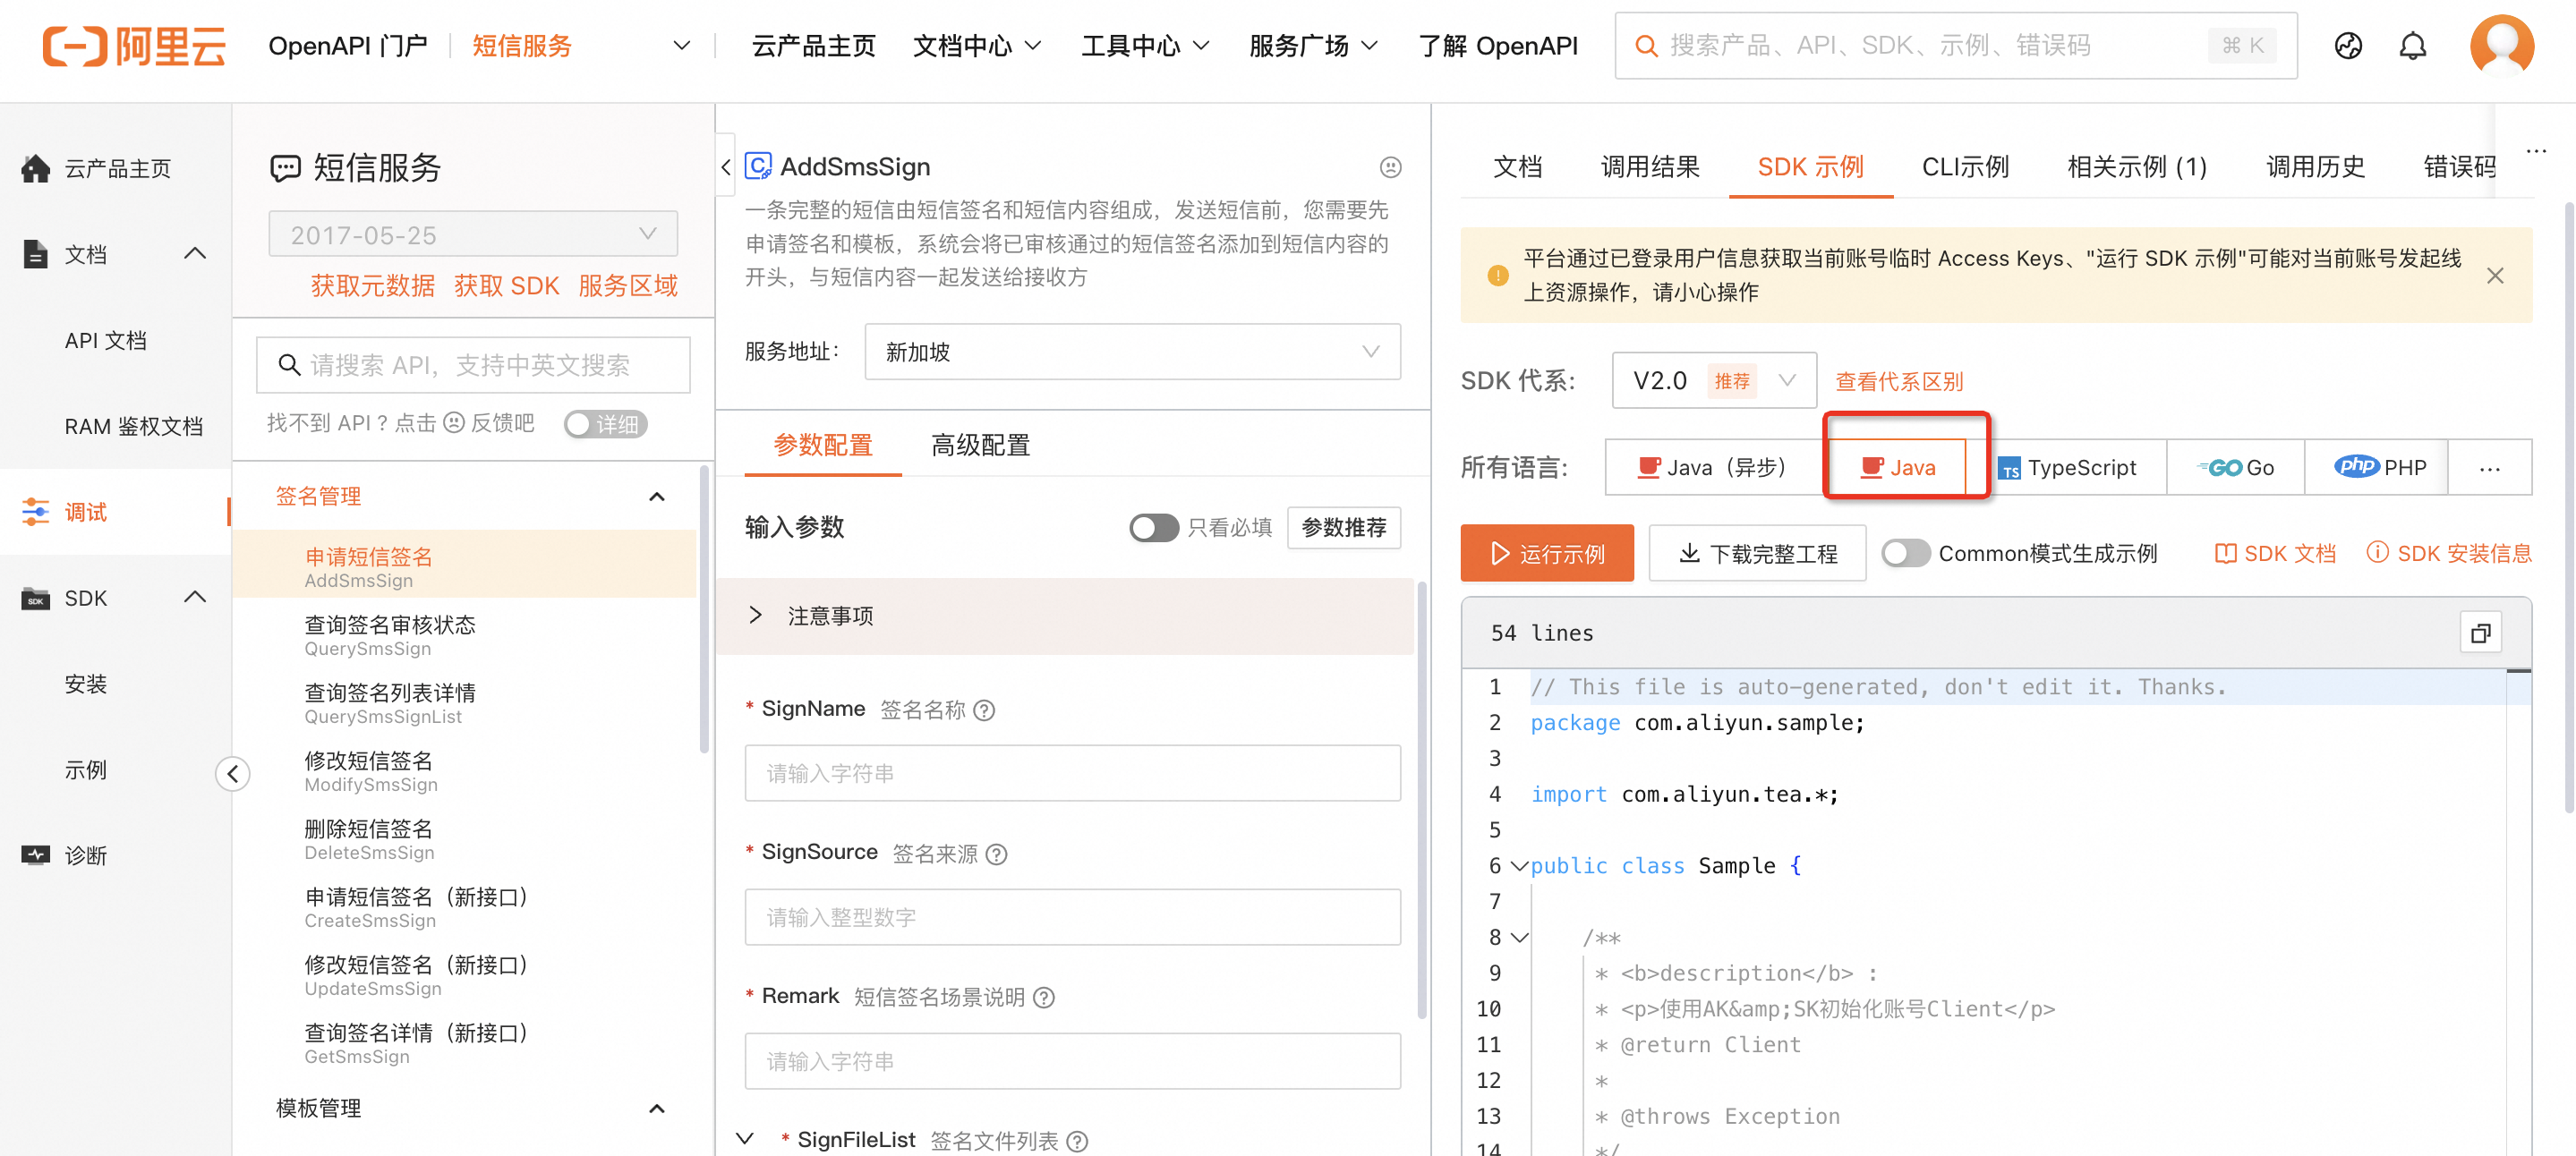2576x1156 pixels.
Task: Collapse API list panel arrow beside AddSmsSign
Action: pos(726,167)
